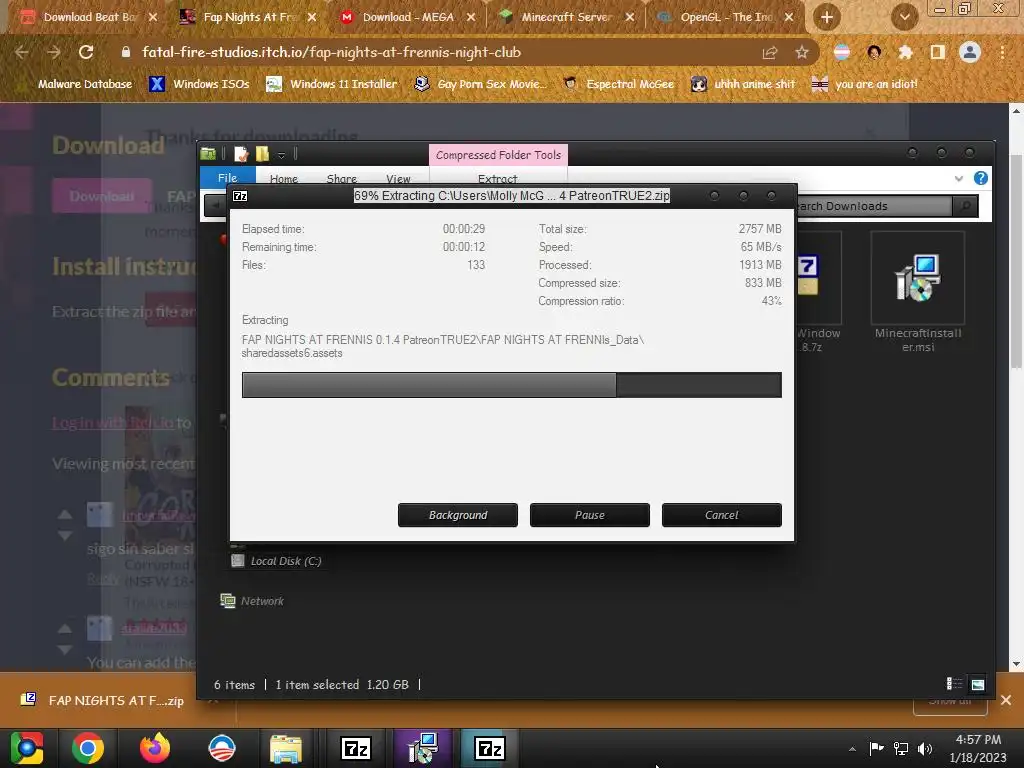Open Firefox from taskbar
This screenshot has height=768, width=1024.
click(x=155, y=748)
